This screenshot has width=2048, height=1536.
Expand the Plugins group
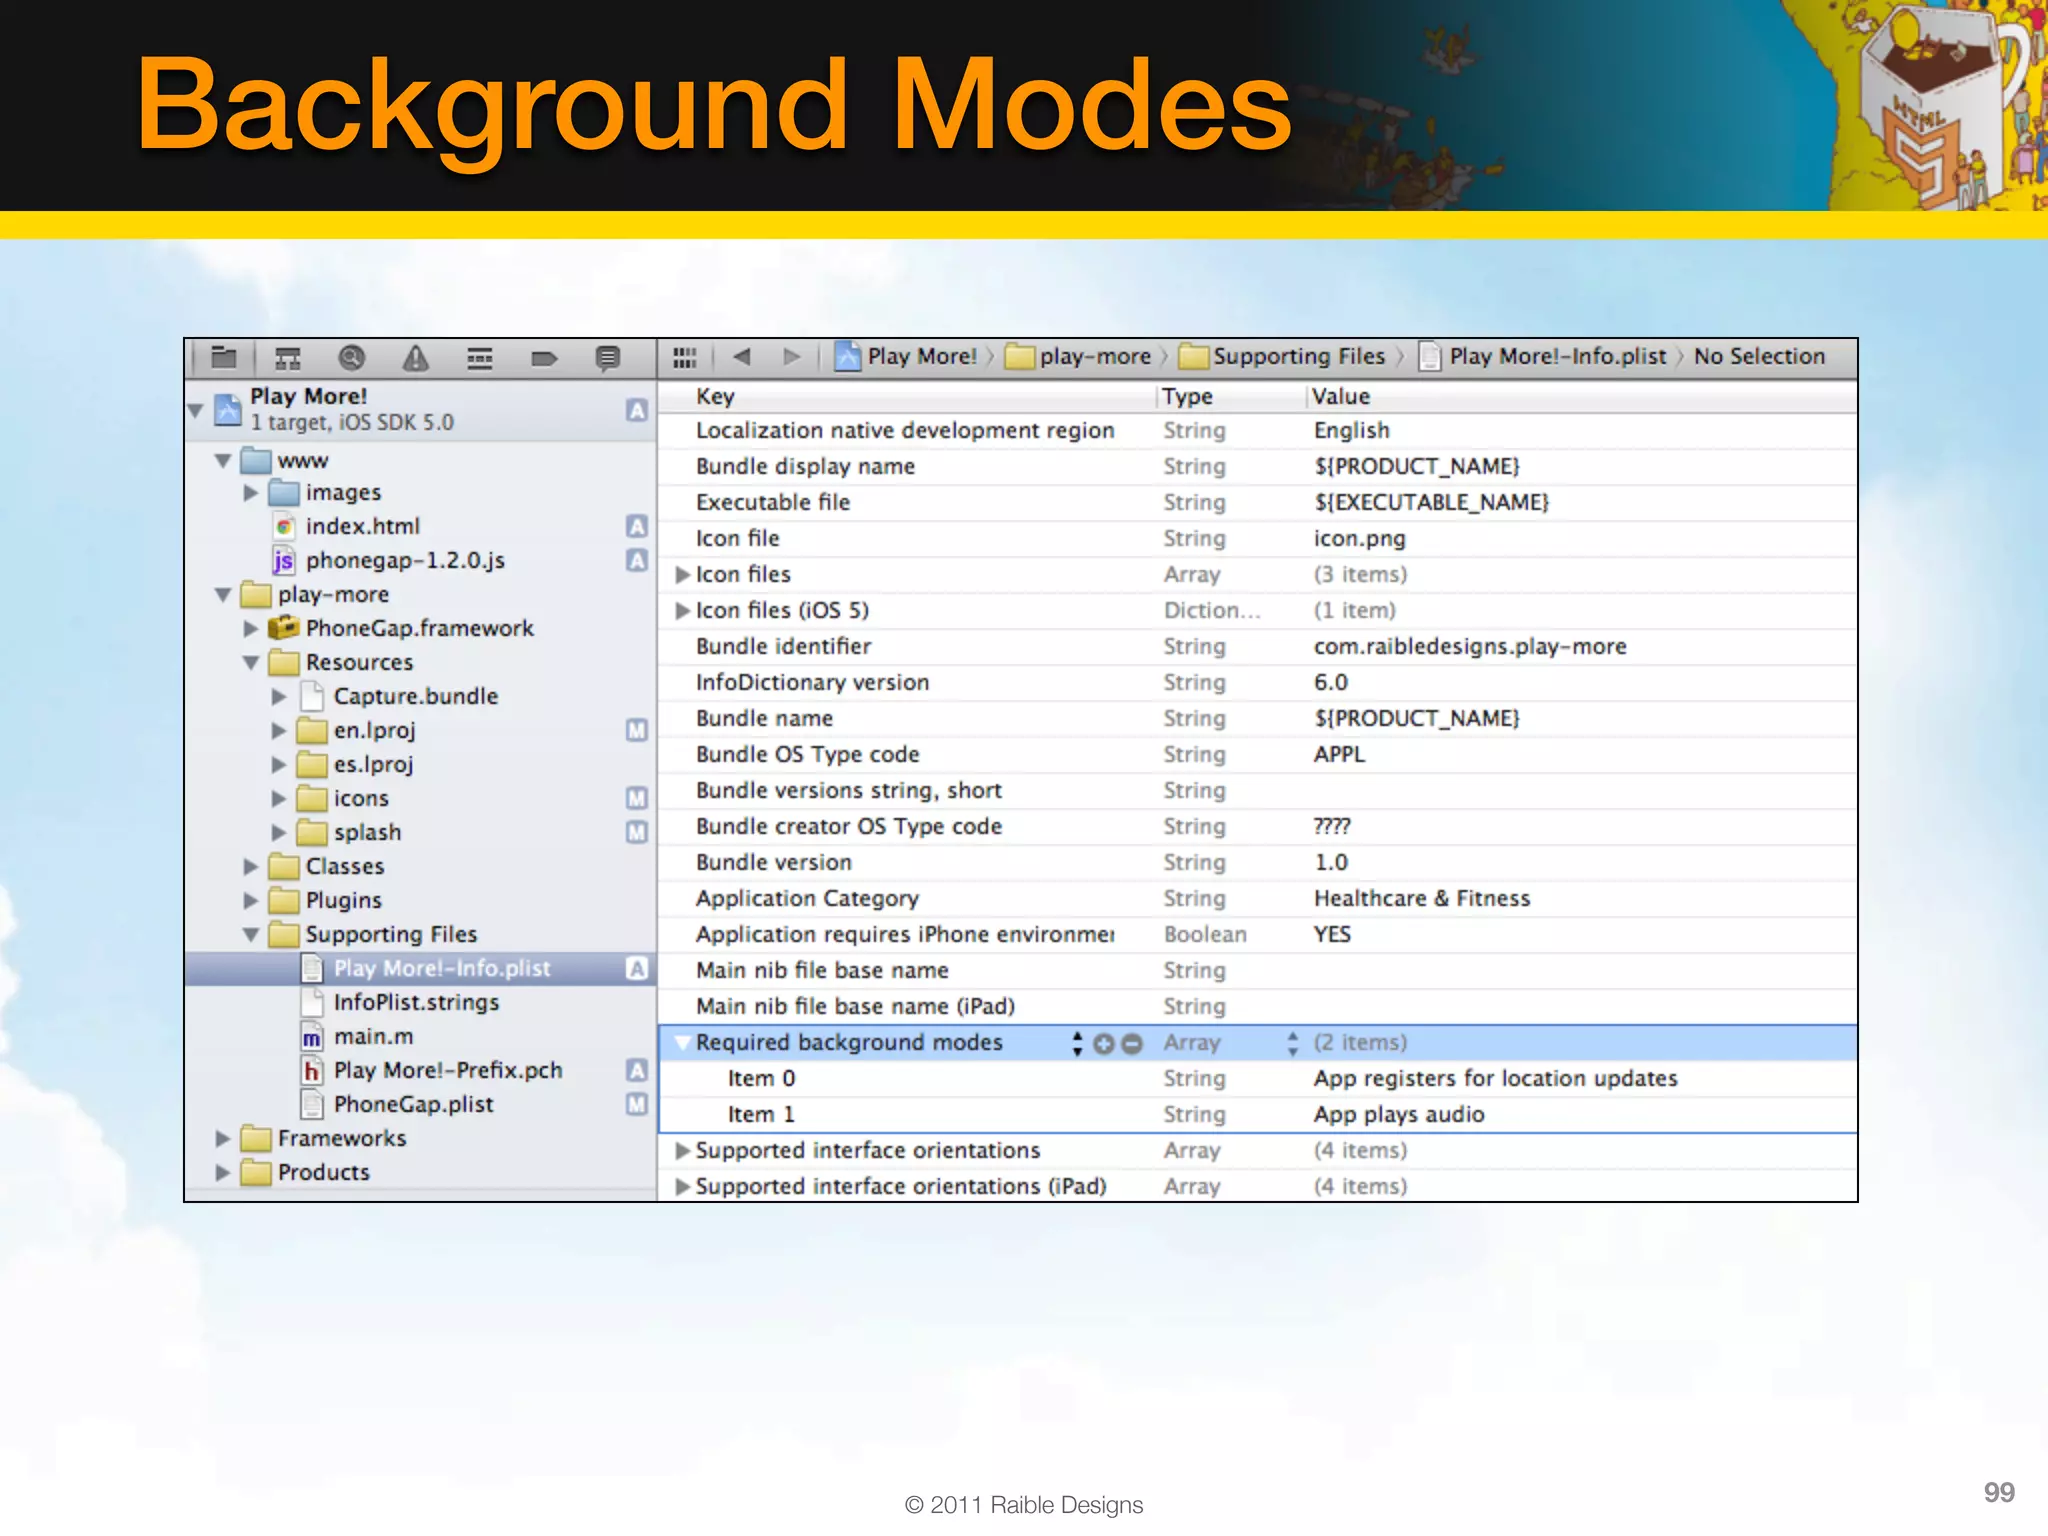click(251, 901)
